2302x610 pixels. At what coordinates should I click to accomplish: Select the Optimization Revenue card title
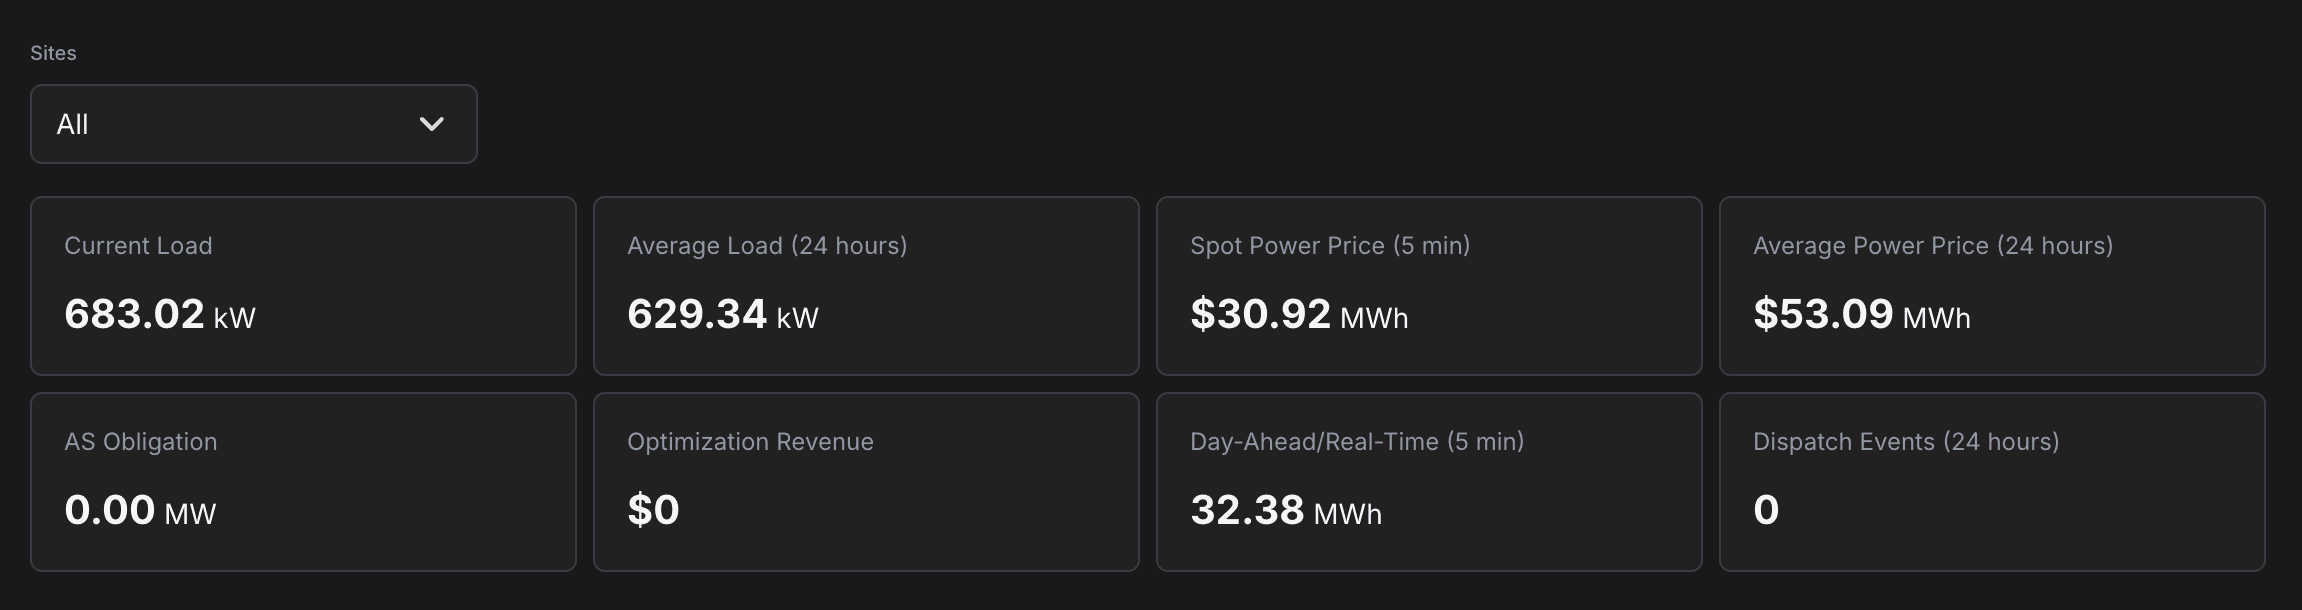click(750, 442)
